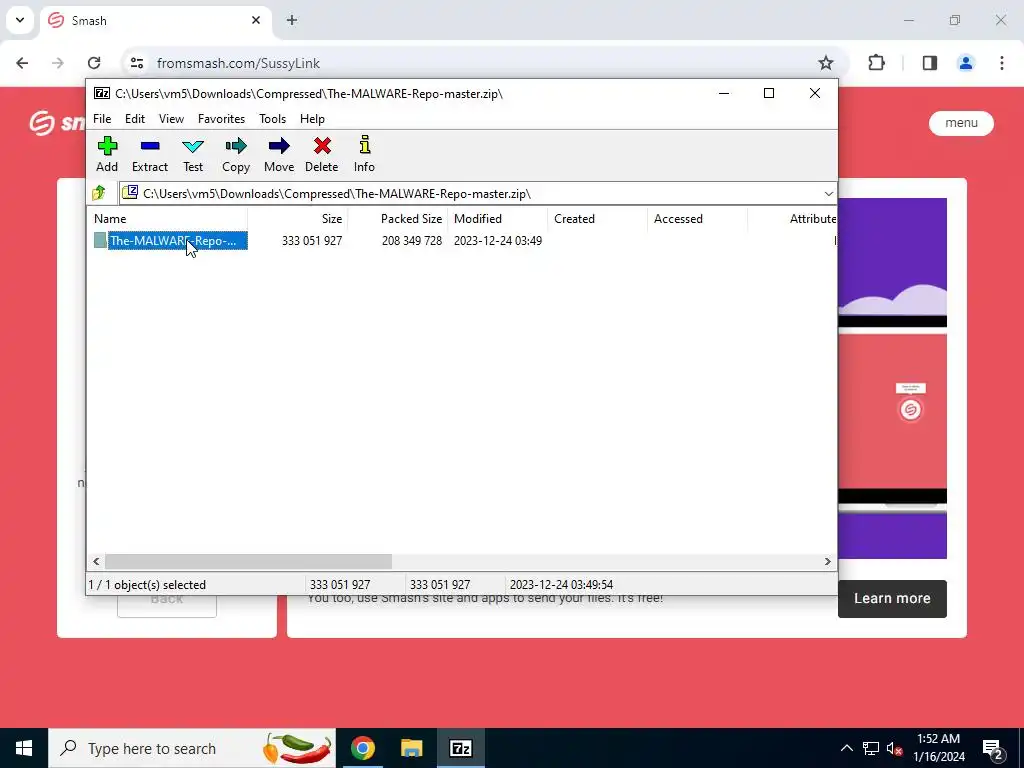Sort by Accessed column header
Image resolution: width=1024 pixels, height=768 pixels.
[x=697, y=219]
